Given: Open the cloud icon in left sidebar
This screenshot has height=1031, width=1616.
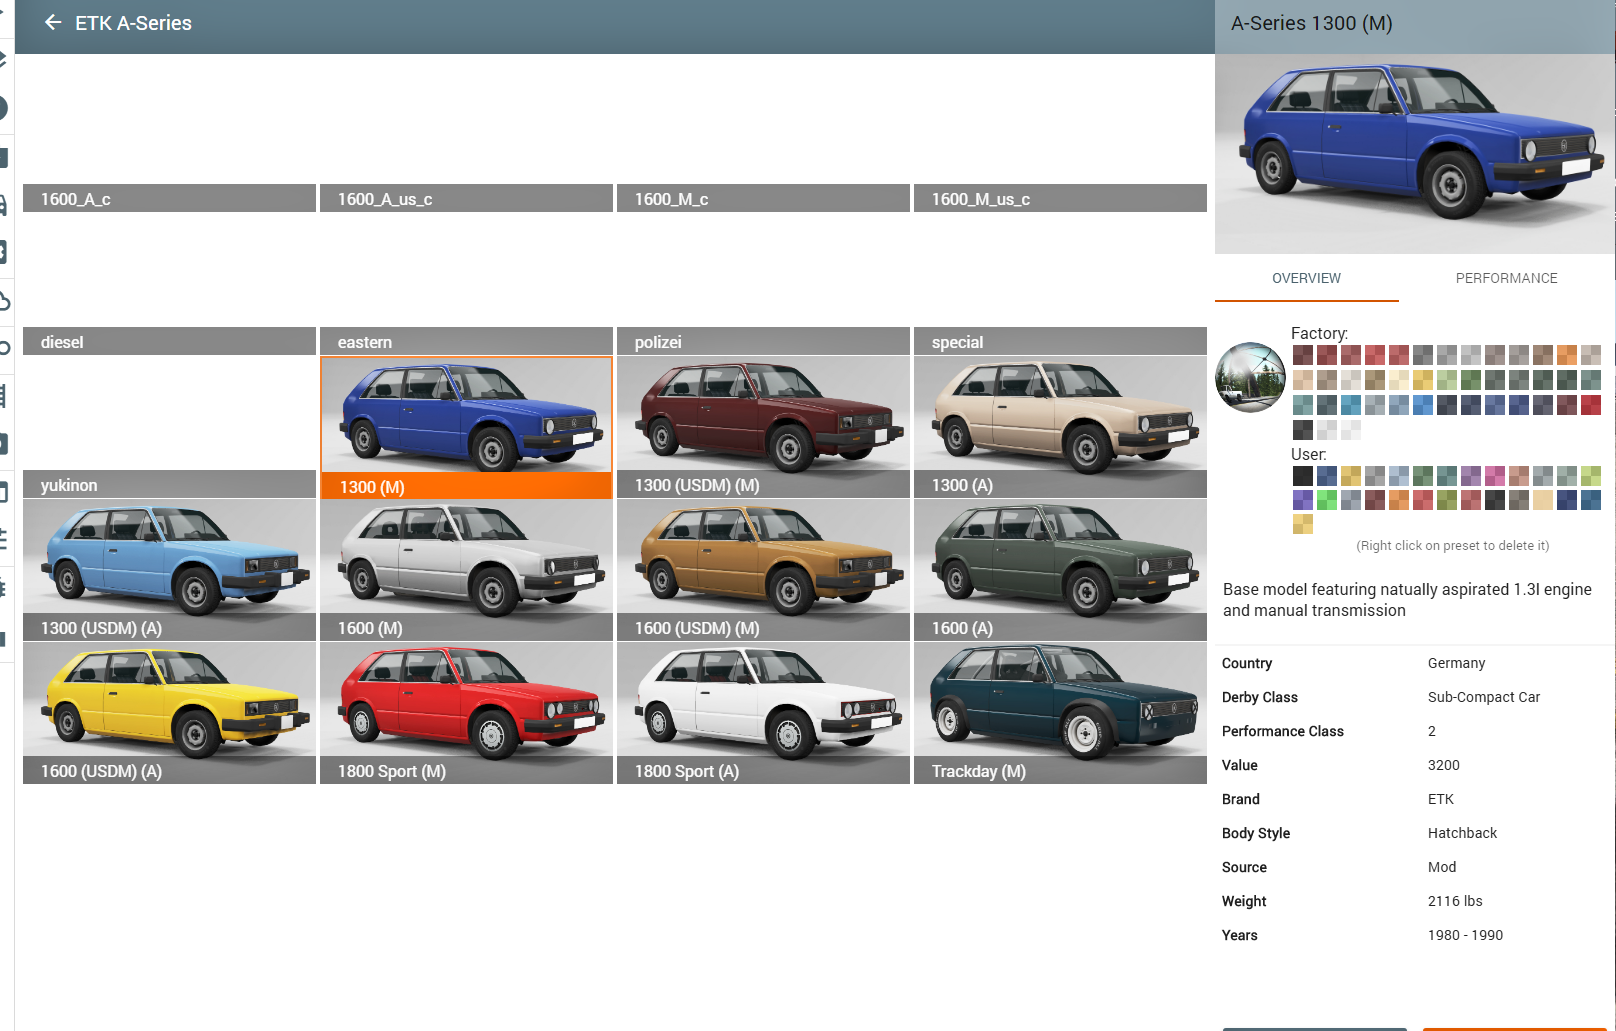Looking at the screenshot, I should 5,301.
